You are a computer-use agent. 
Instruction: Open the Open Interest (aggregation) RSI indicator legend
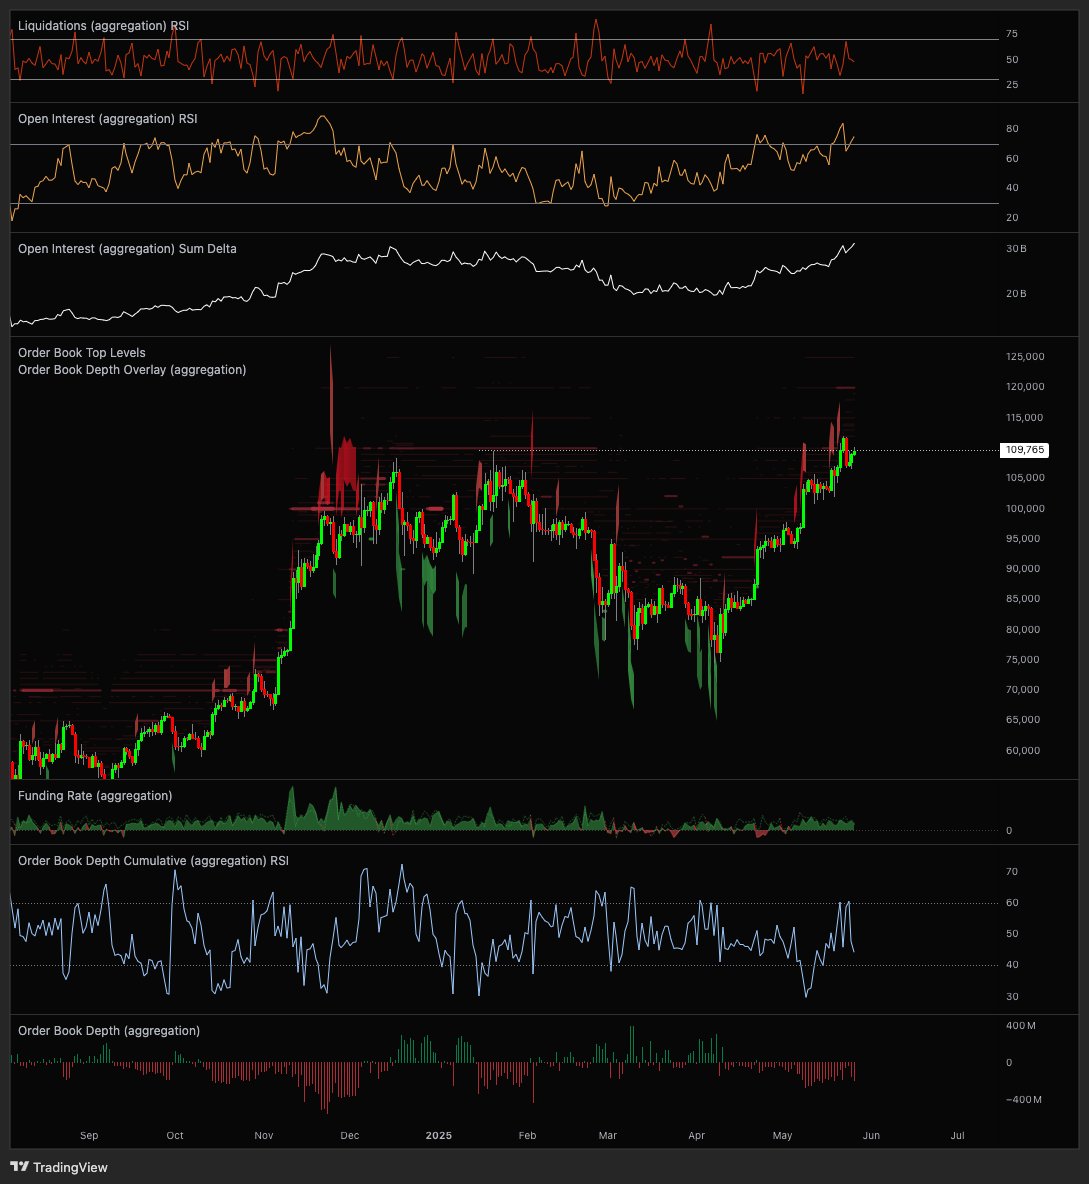(110, 118)
